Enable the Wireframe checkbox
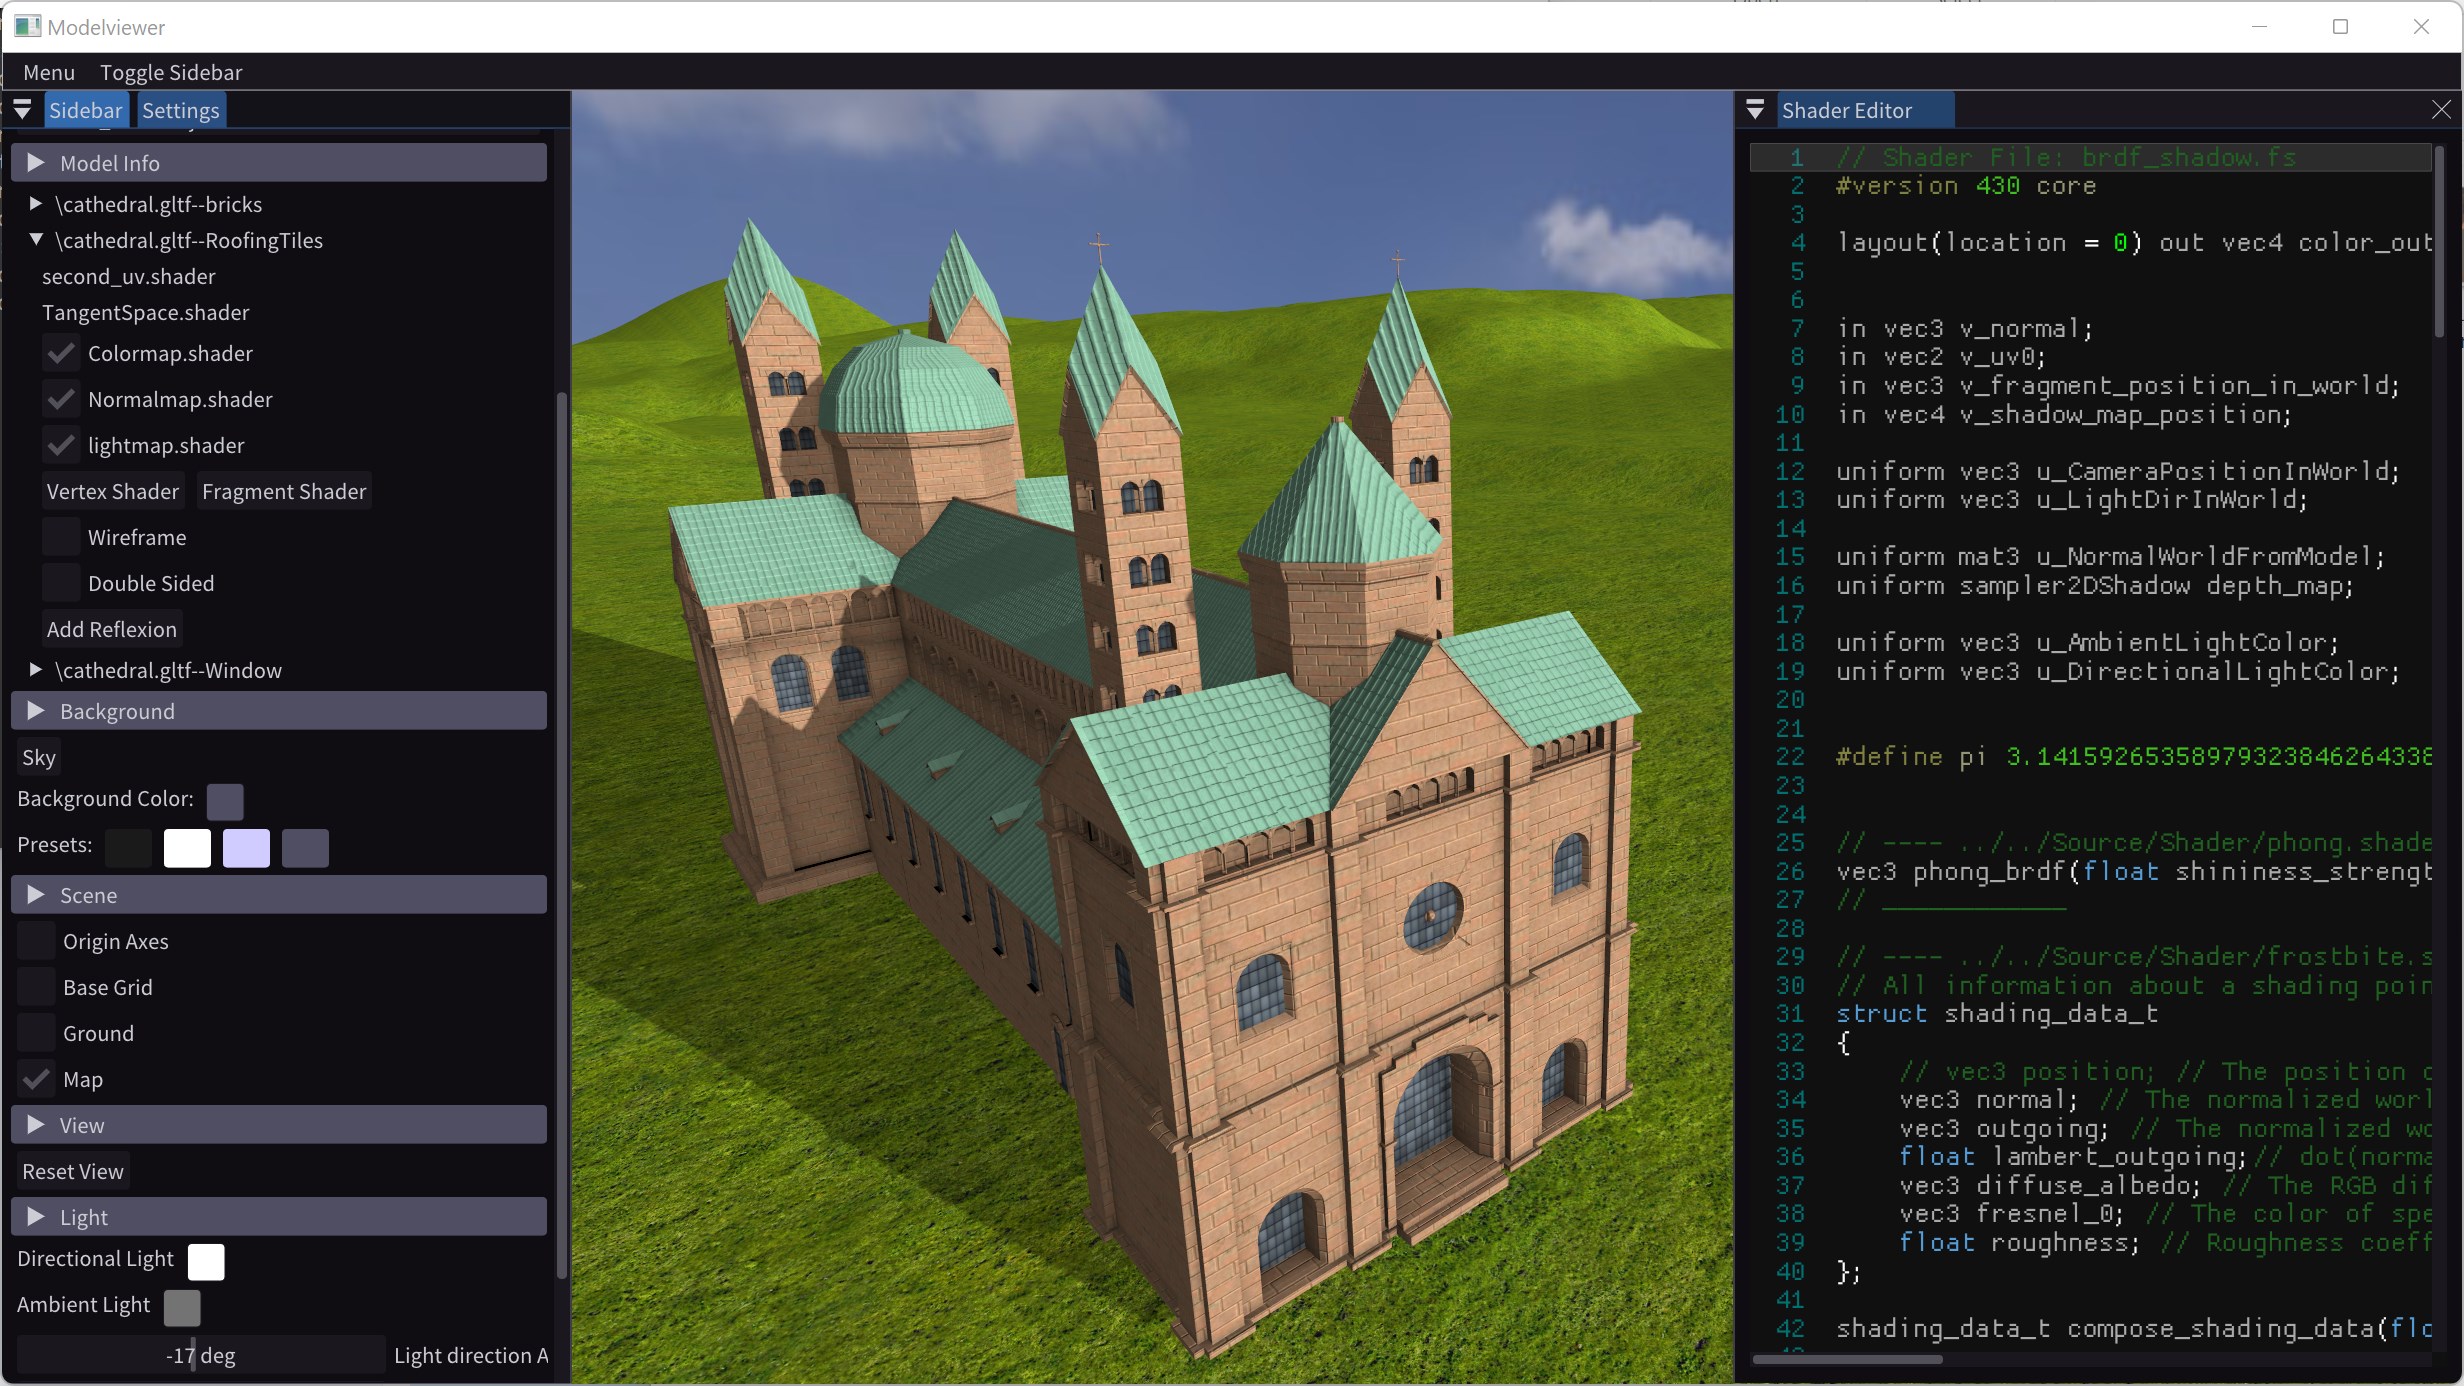 61,538
